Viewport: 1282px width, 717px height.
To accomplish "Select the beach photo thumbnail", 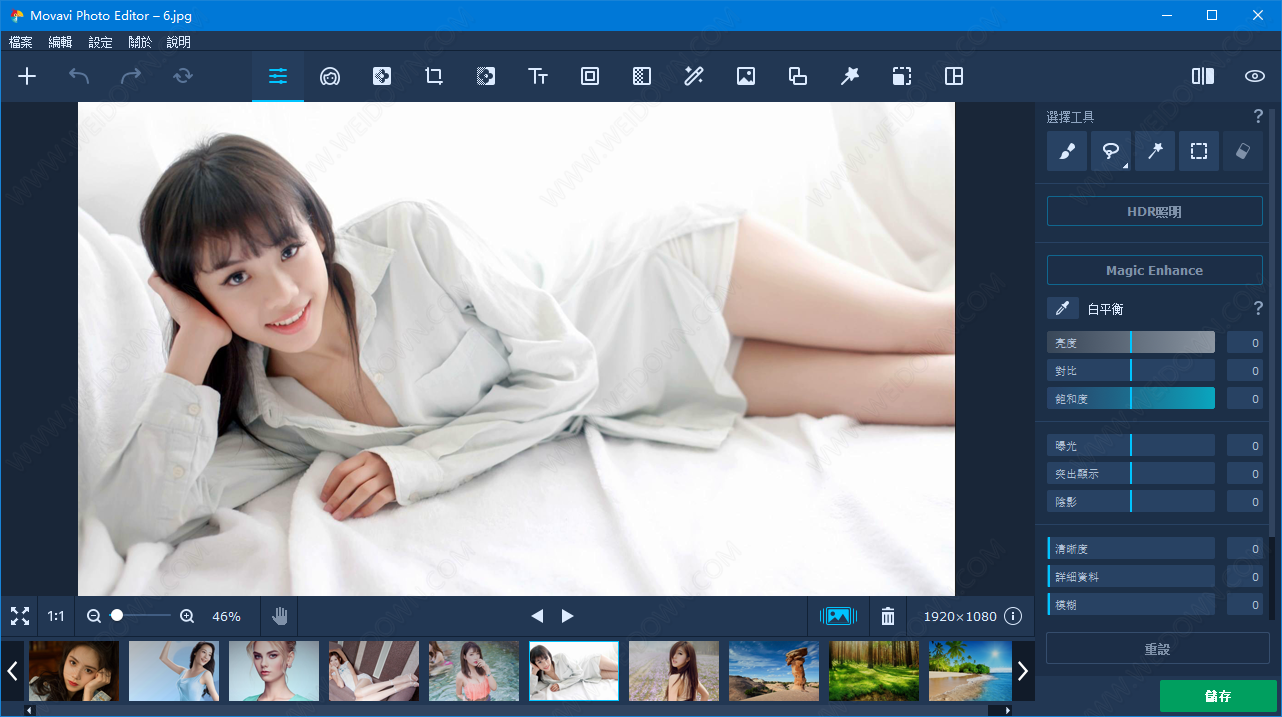I will pos(968,671).
